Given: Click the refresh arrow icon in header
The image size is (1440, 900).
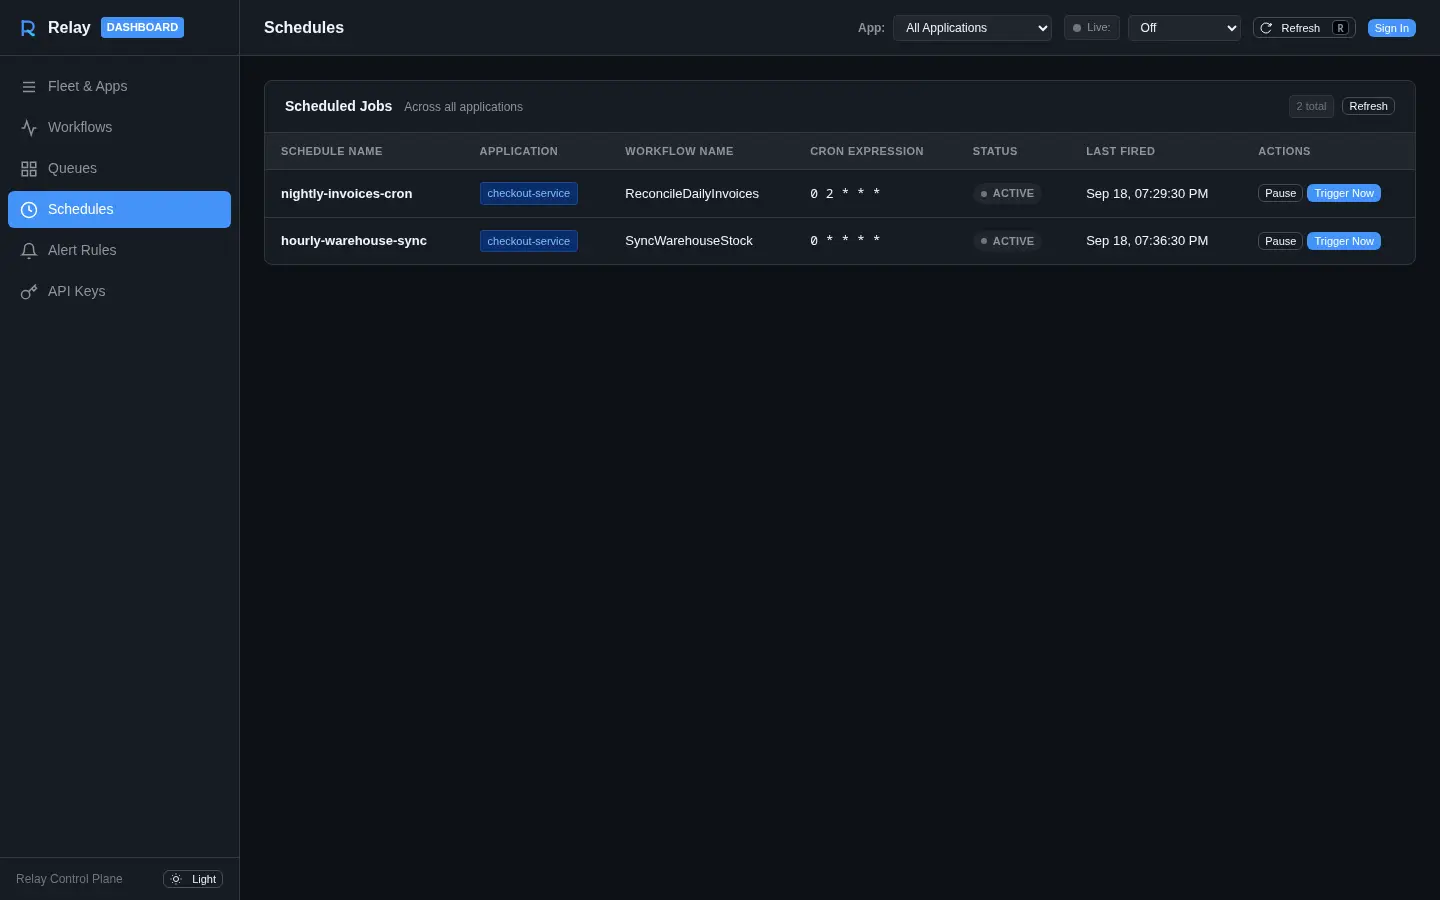Looking at the screenshot, I should (x=1266, y=28).
